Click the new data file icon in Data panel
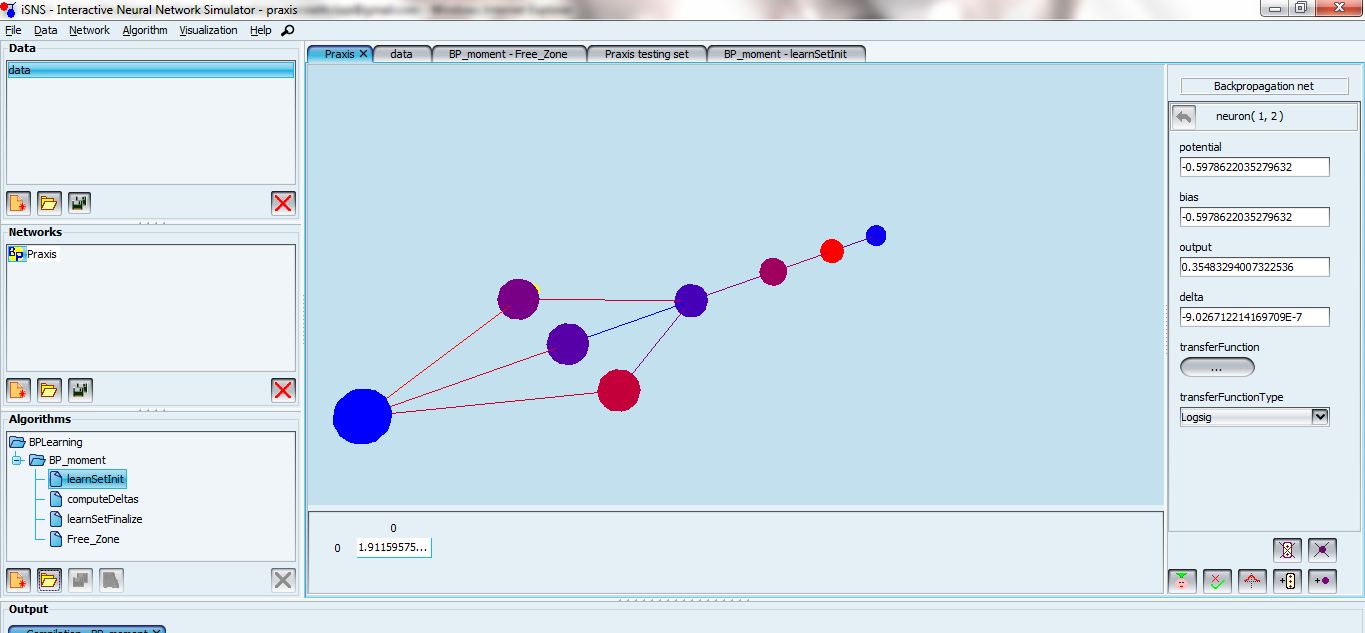This screenshot has width=1365, height=633. [18, 203]
